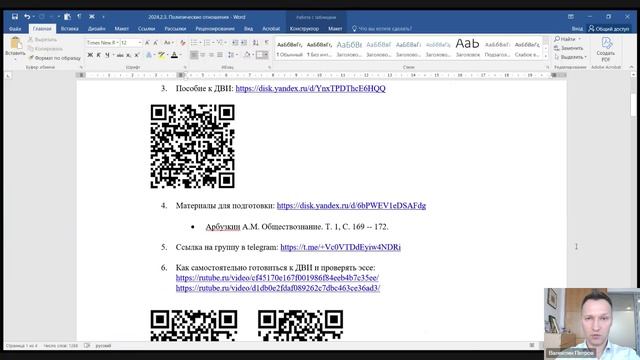The height and width of the screenshot is (360, 640).
Task: Undo the last action
Action: [x=27, y=17]
